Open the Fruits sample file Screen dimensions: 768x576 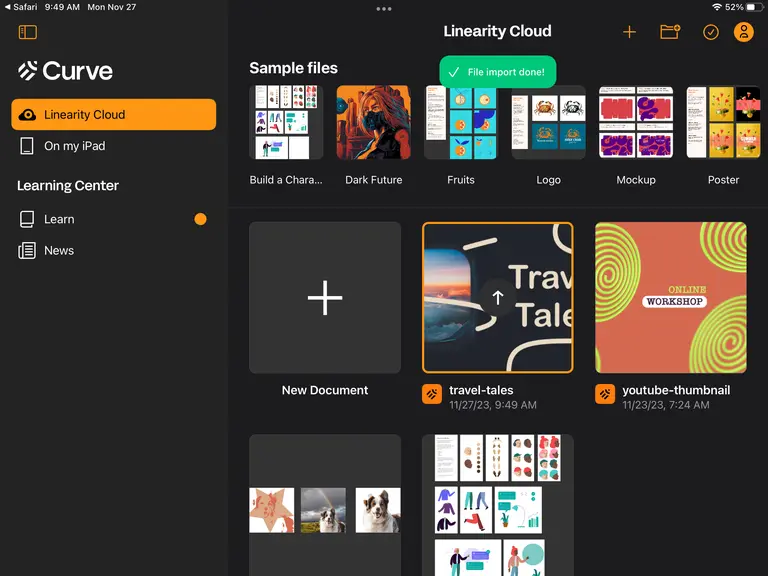click(461, 122)
